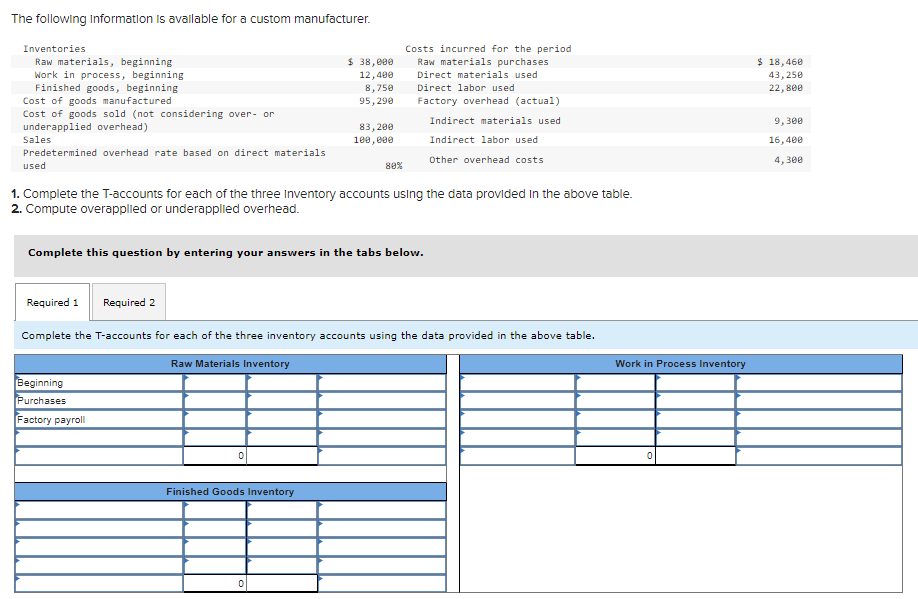Image resolution: width=918 pixels, height=599 pixels.
Task: Open the fourth-row debit dropdown in Raw Materials
Action: pyautogui.click(x=185, y=433)
